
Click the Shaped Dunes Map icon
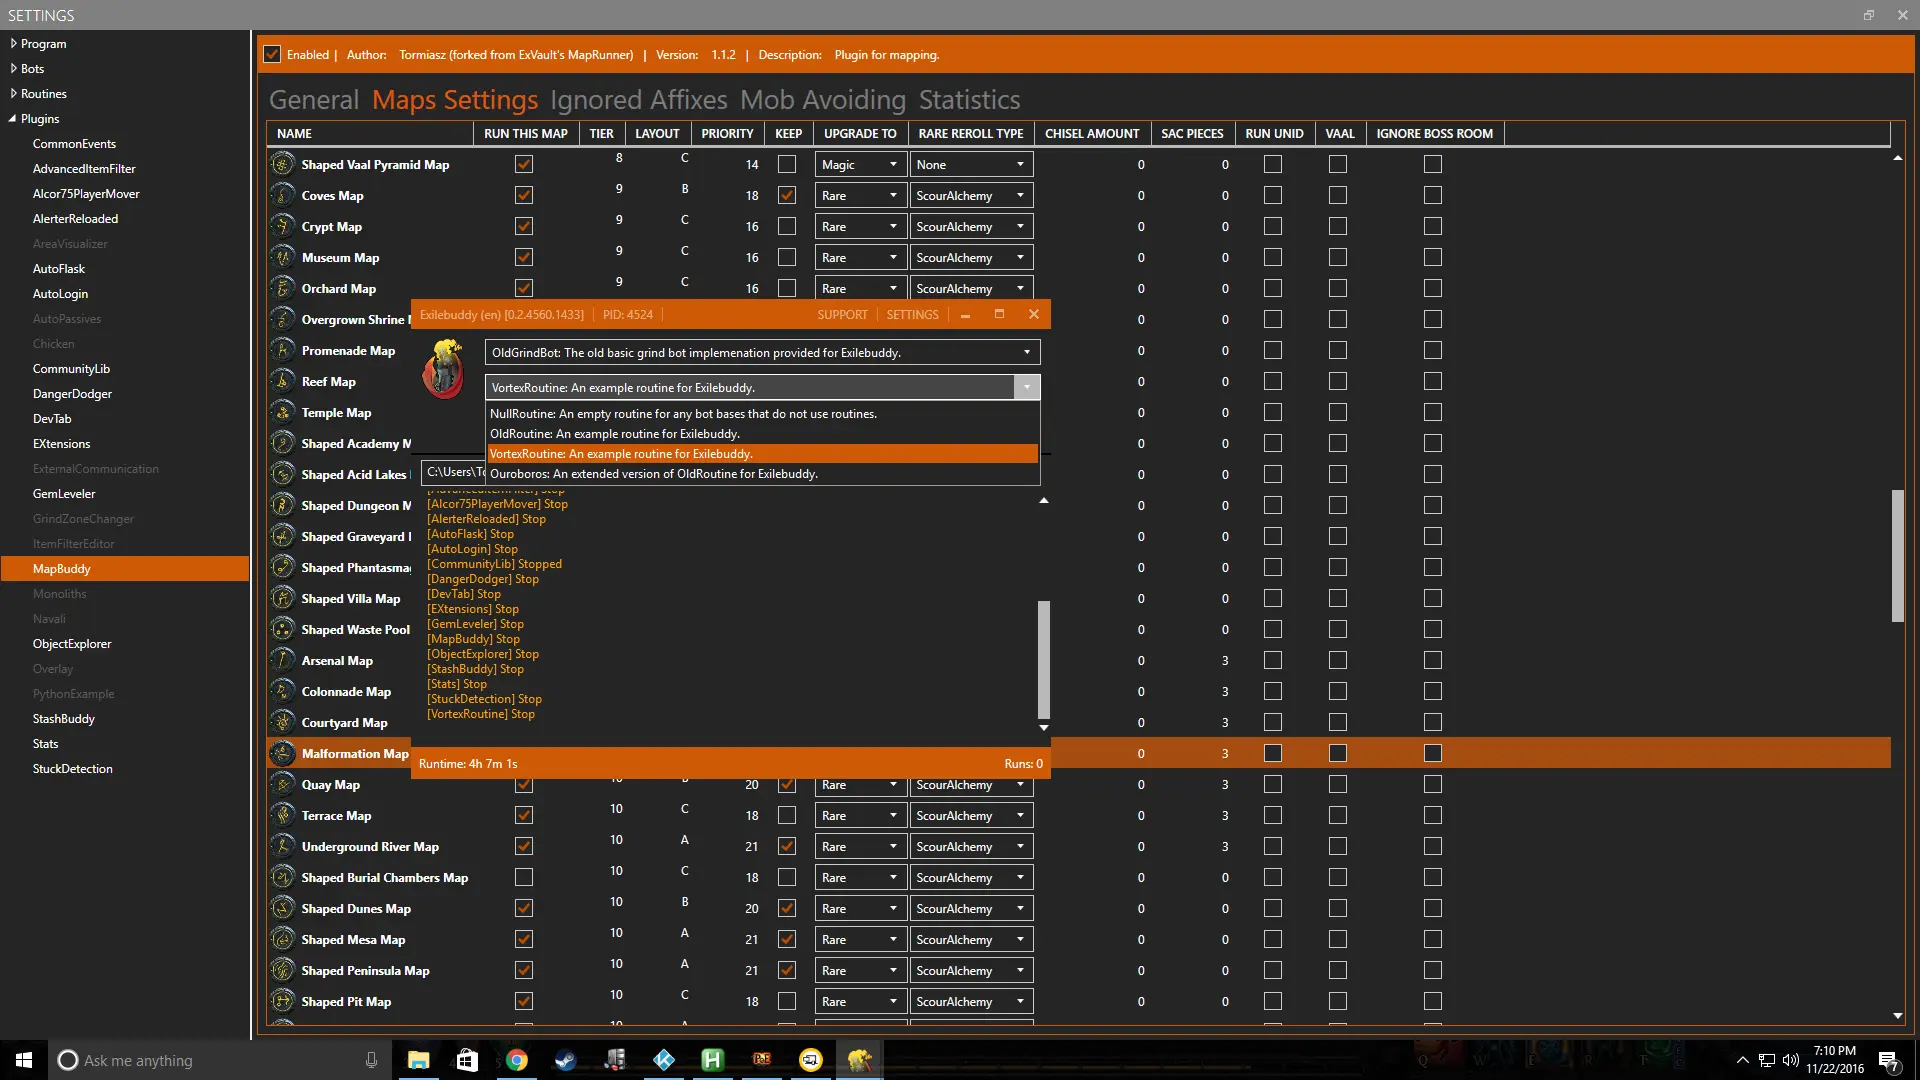[283, 908]
